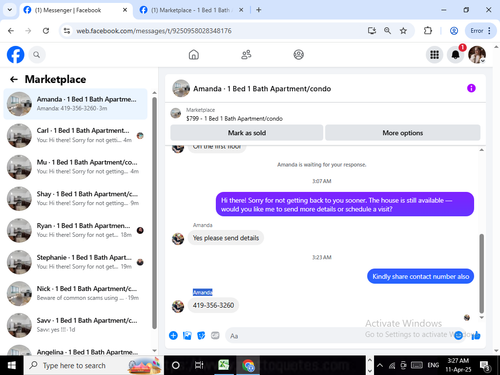Choose a sticker icon in the composer
The image size is (500, 375).
point(201,335)
